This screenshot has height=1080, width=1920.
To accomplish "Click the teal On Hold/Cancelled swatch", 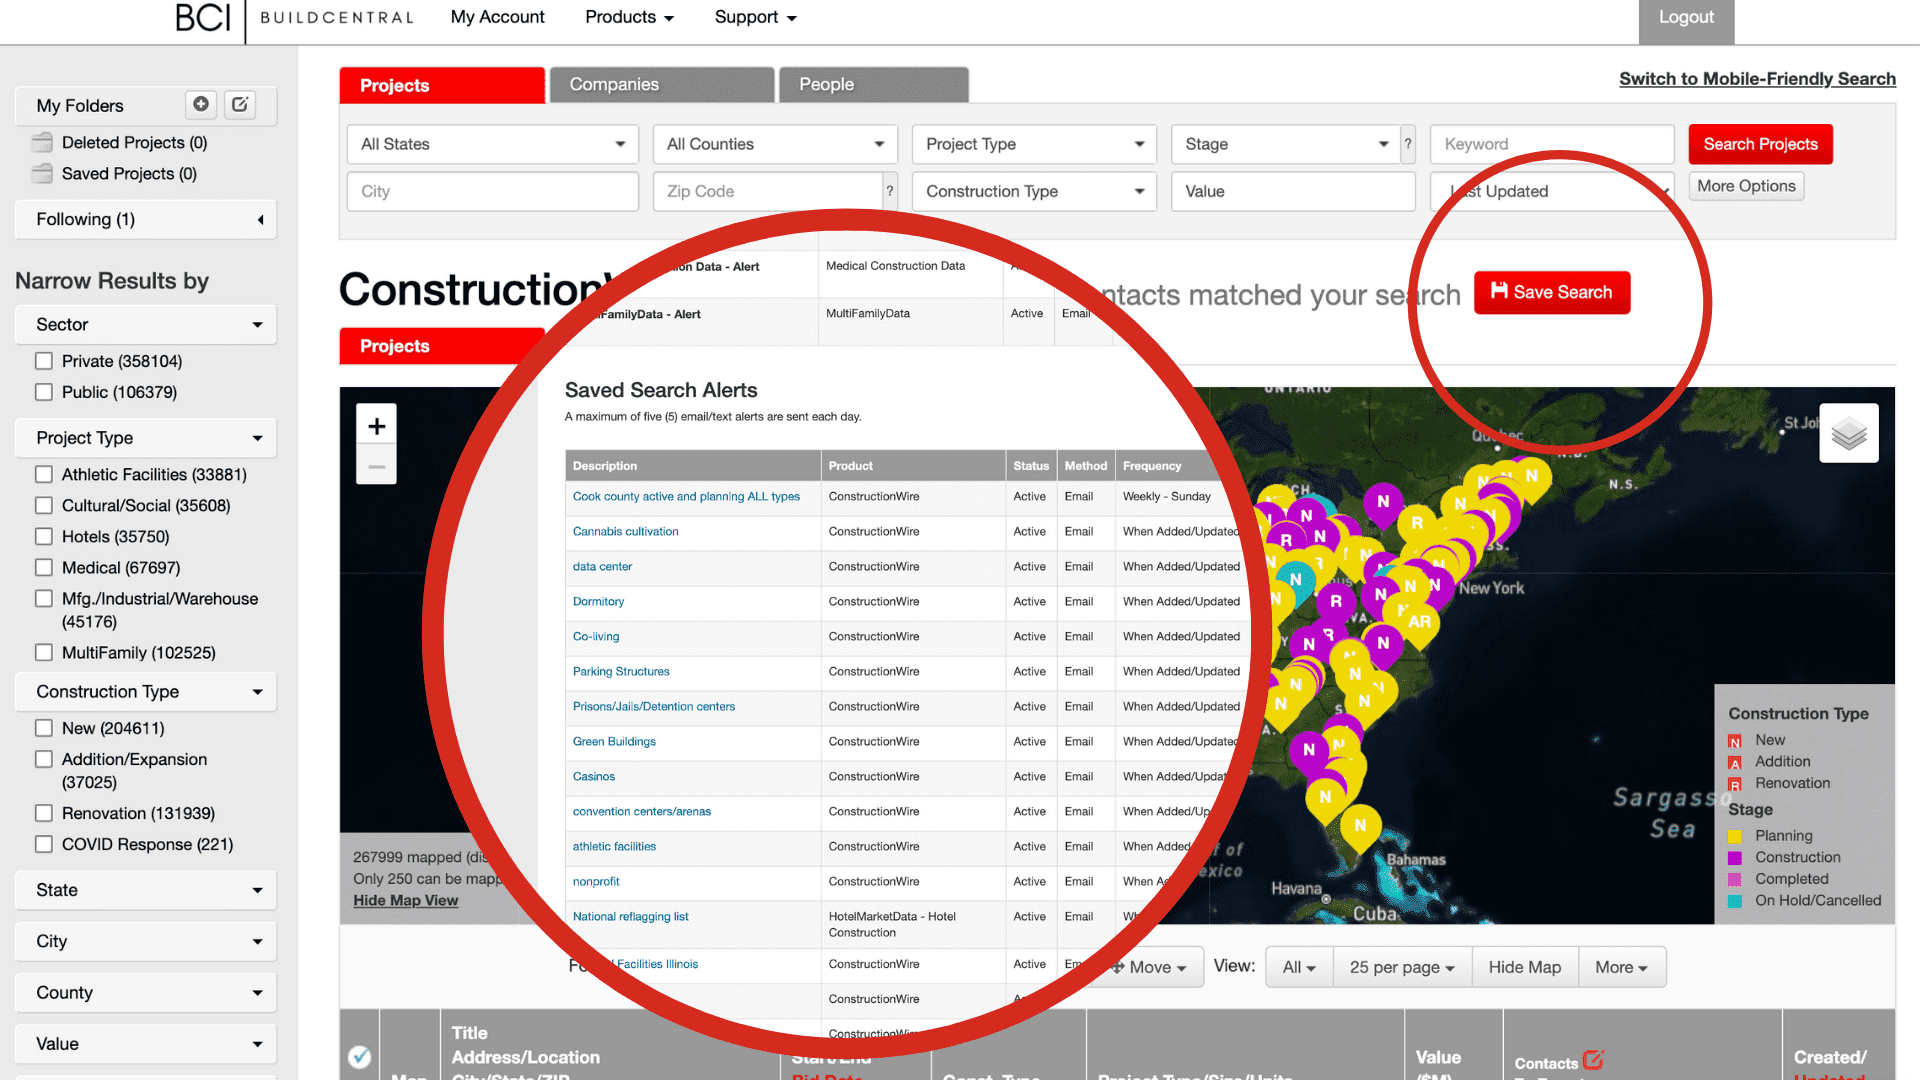I will pos(1735,901).
